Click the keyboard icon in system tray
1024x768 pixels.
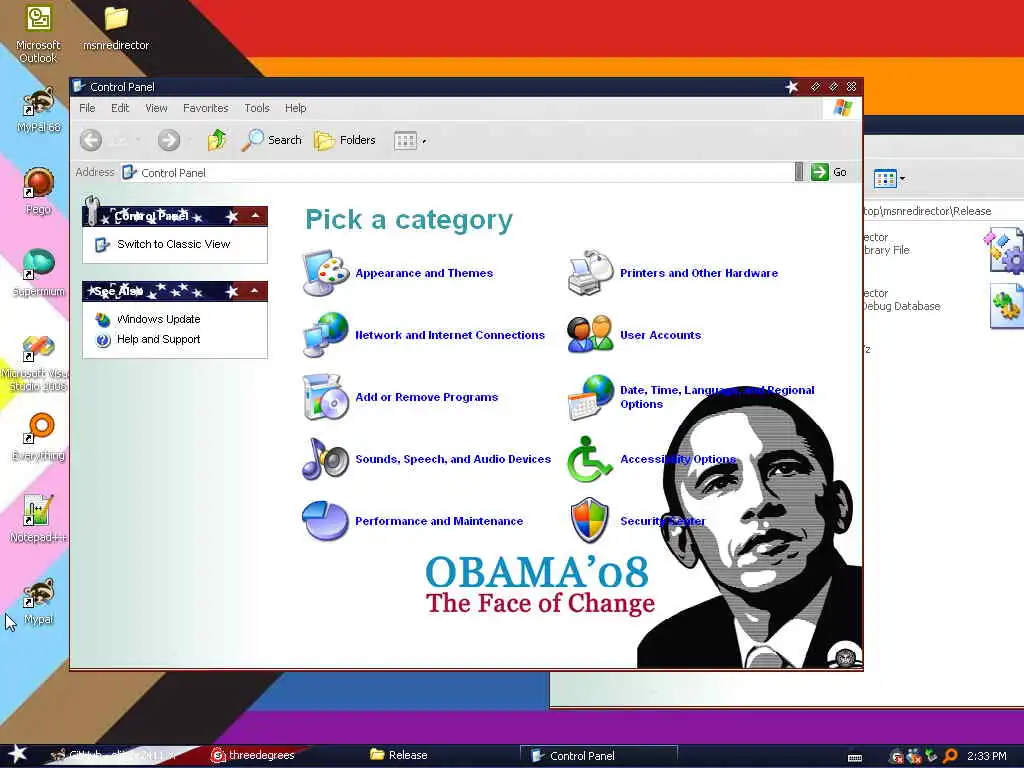855,758
